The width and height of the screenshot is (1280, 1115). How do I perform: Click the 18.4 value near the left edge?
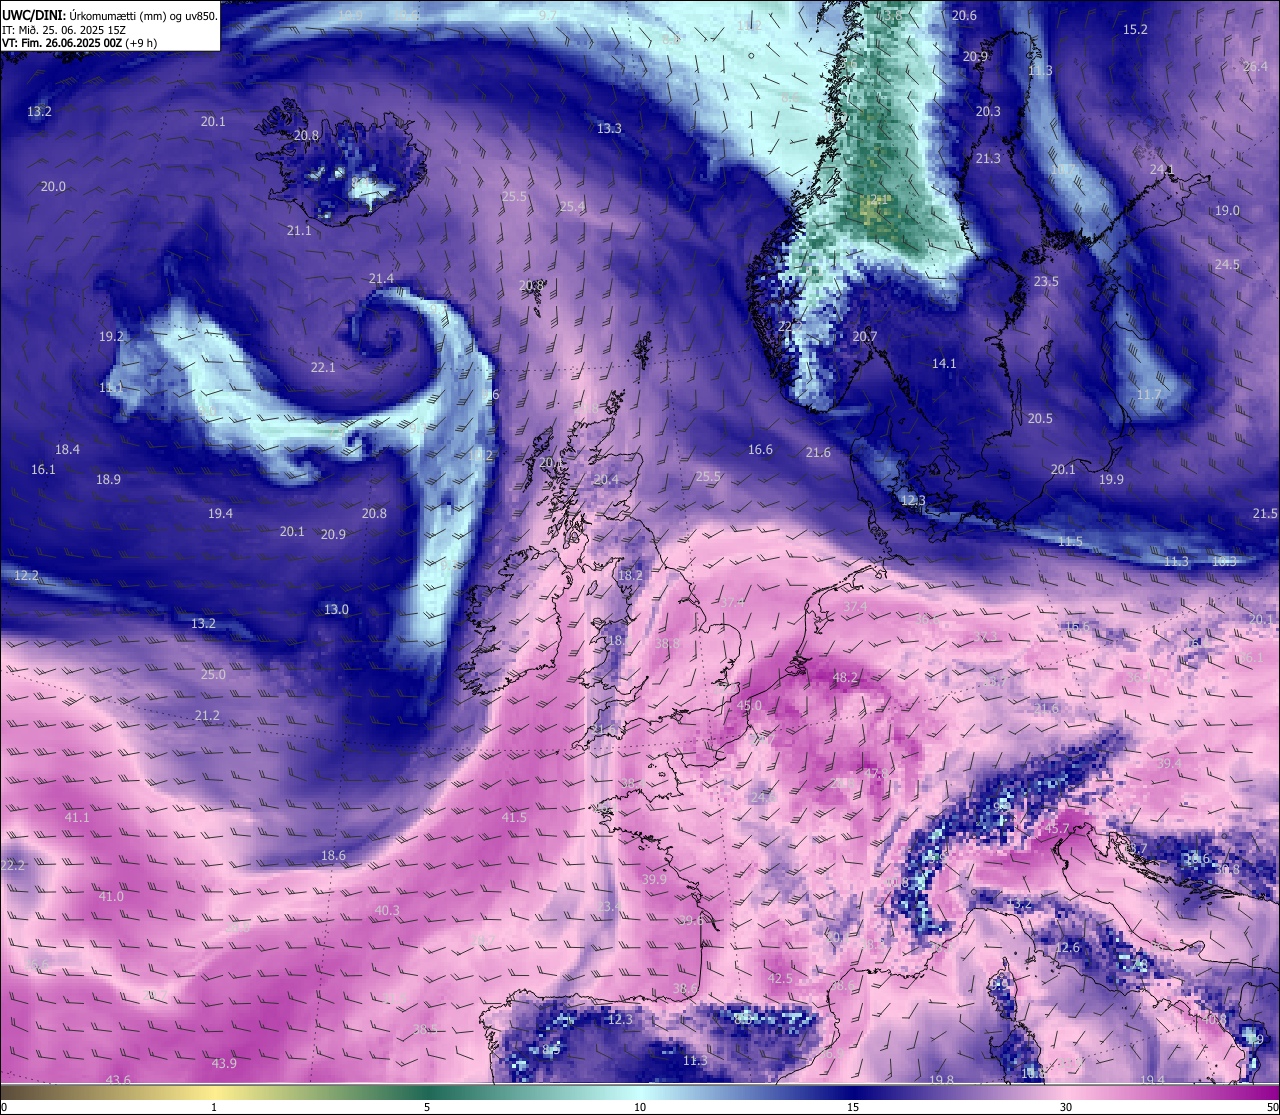tap(67, 450)
